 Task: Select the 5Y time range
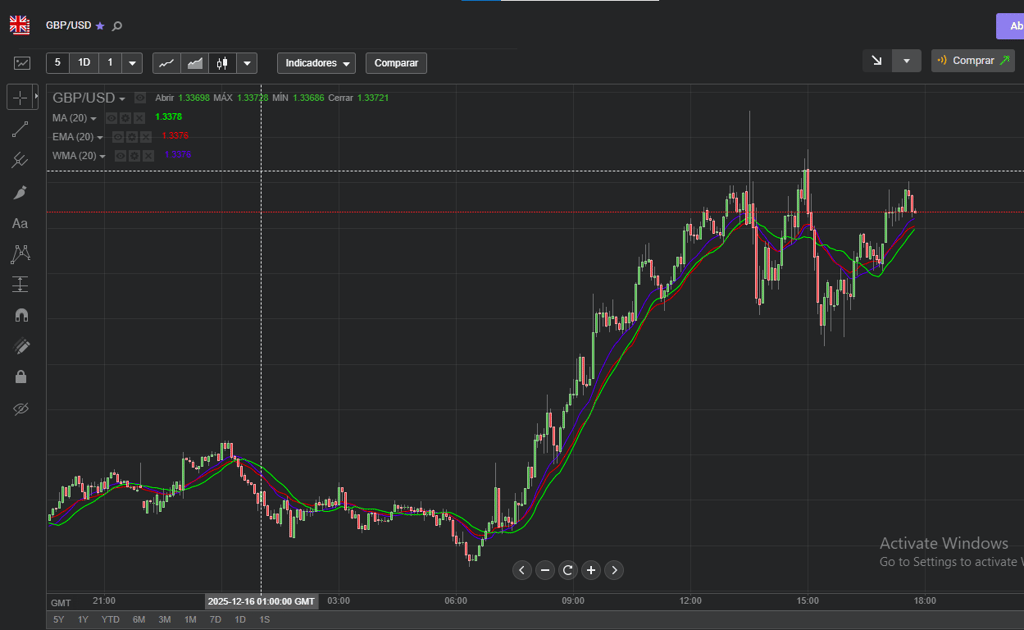tap(59, 620)
